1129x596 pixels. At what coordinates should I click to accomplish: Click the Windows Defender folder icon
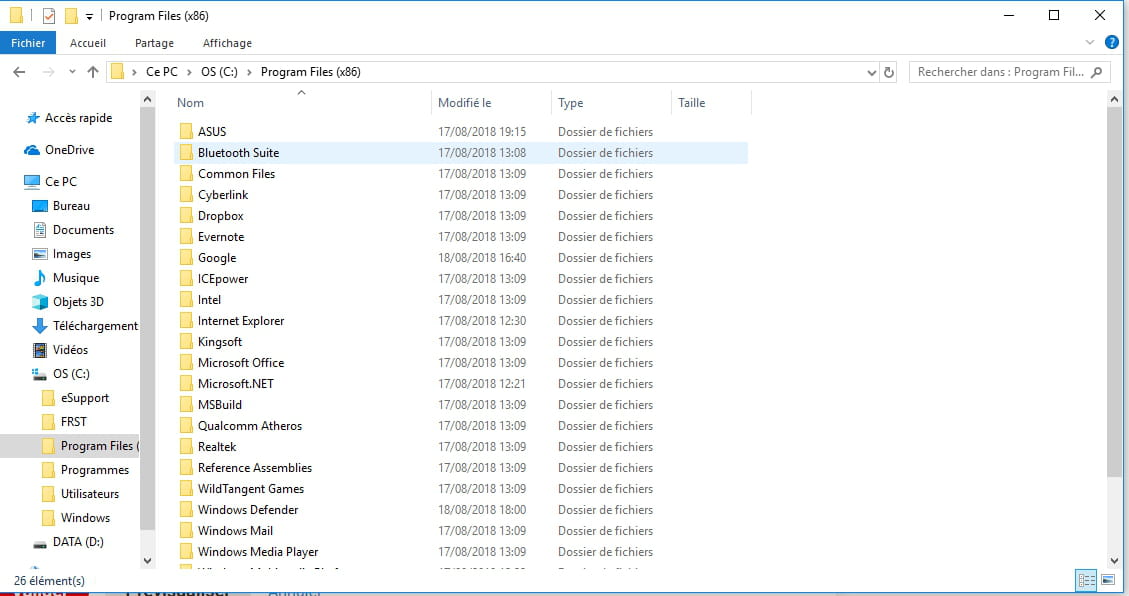[186, 509]
